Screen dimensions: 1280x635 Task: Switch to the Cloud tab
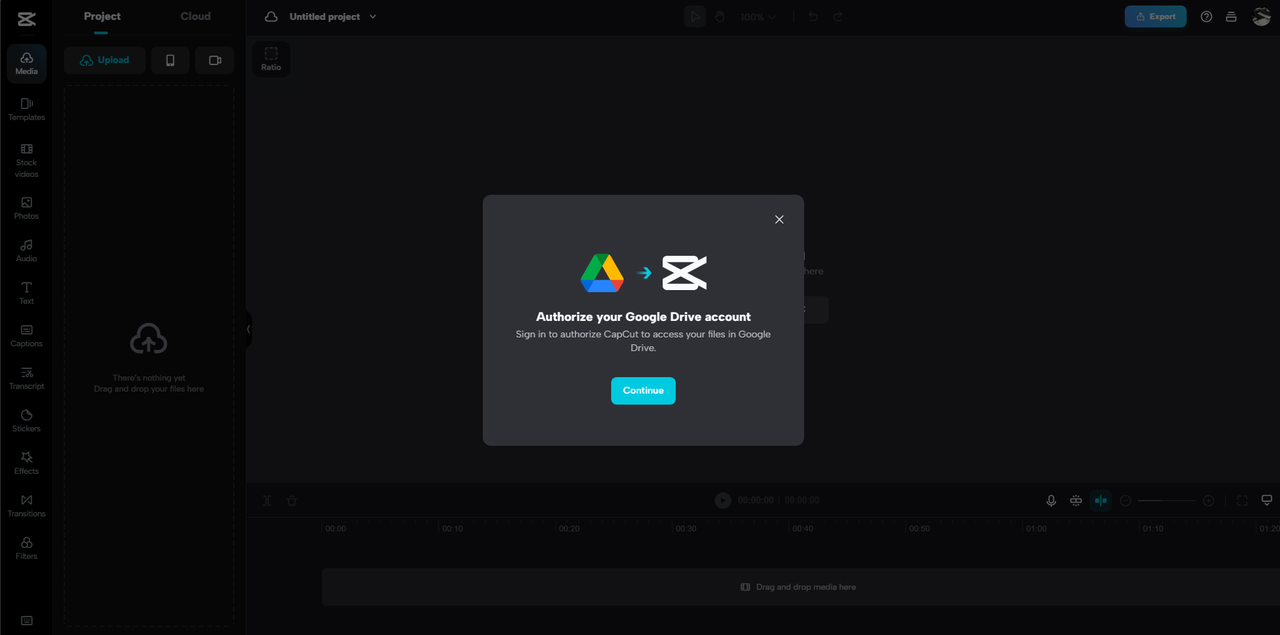(195, 16)
